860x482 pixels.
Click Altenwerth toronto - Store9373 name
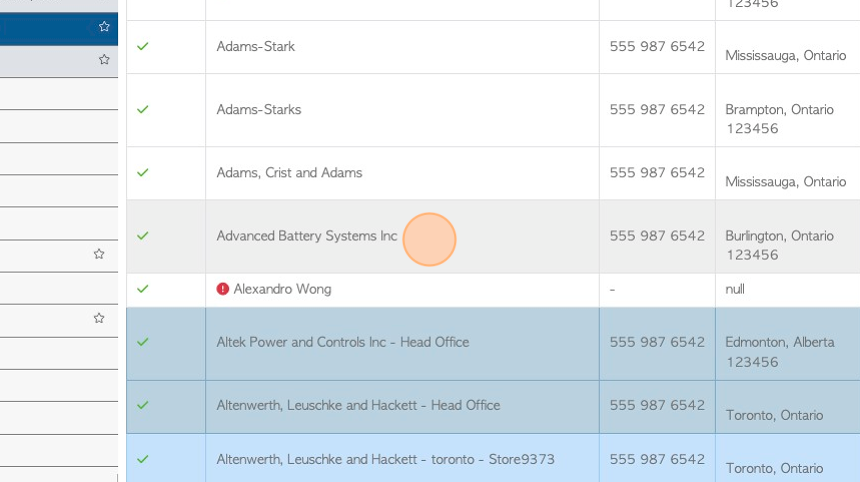(x=385, y=459)
